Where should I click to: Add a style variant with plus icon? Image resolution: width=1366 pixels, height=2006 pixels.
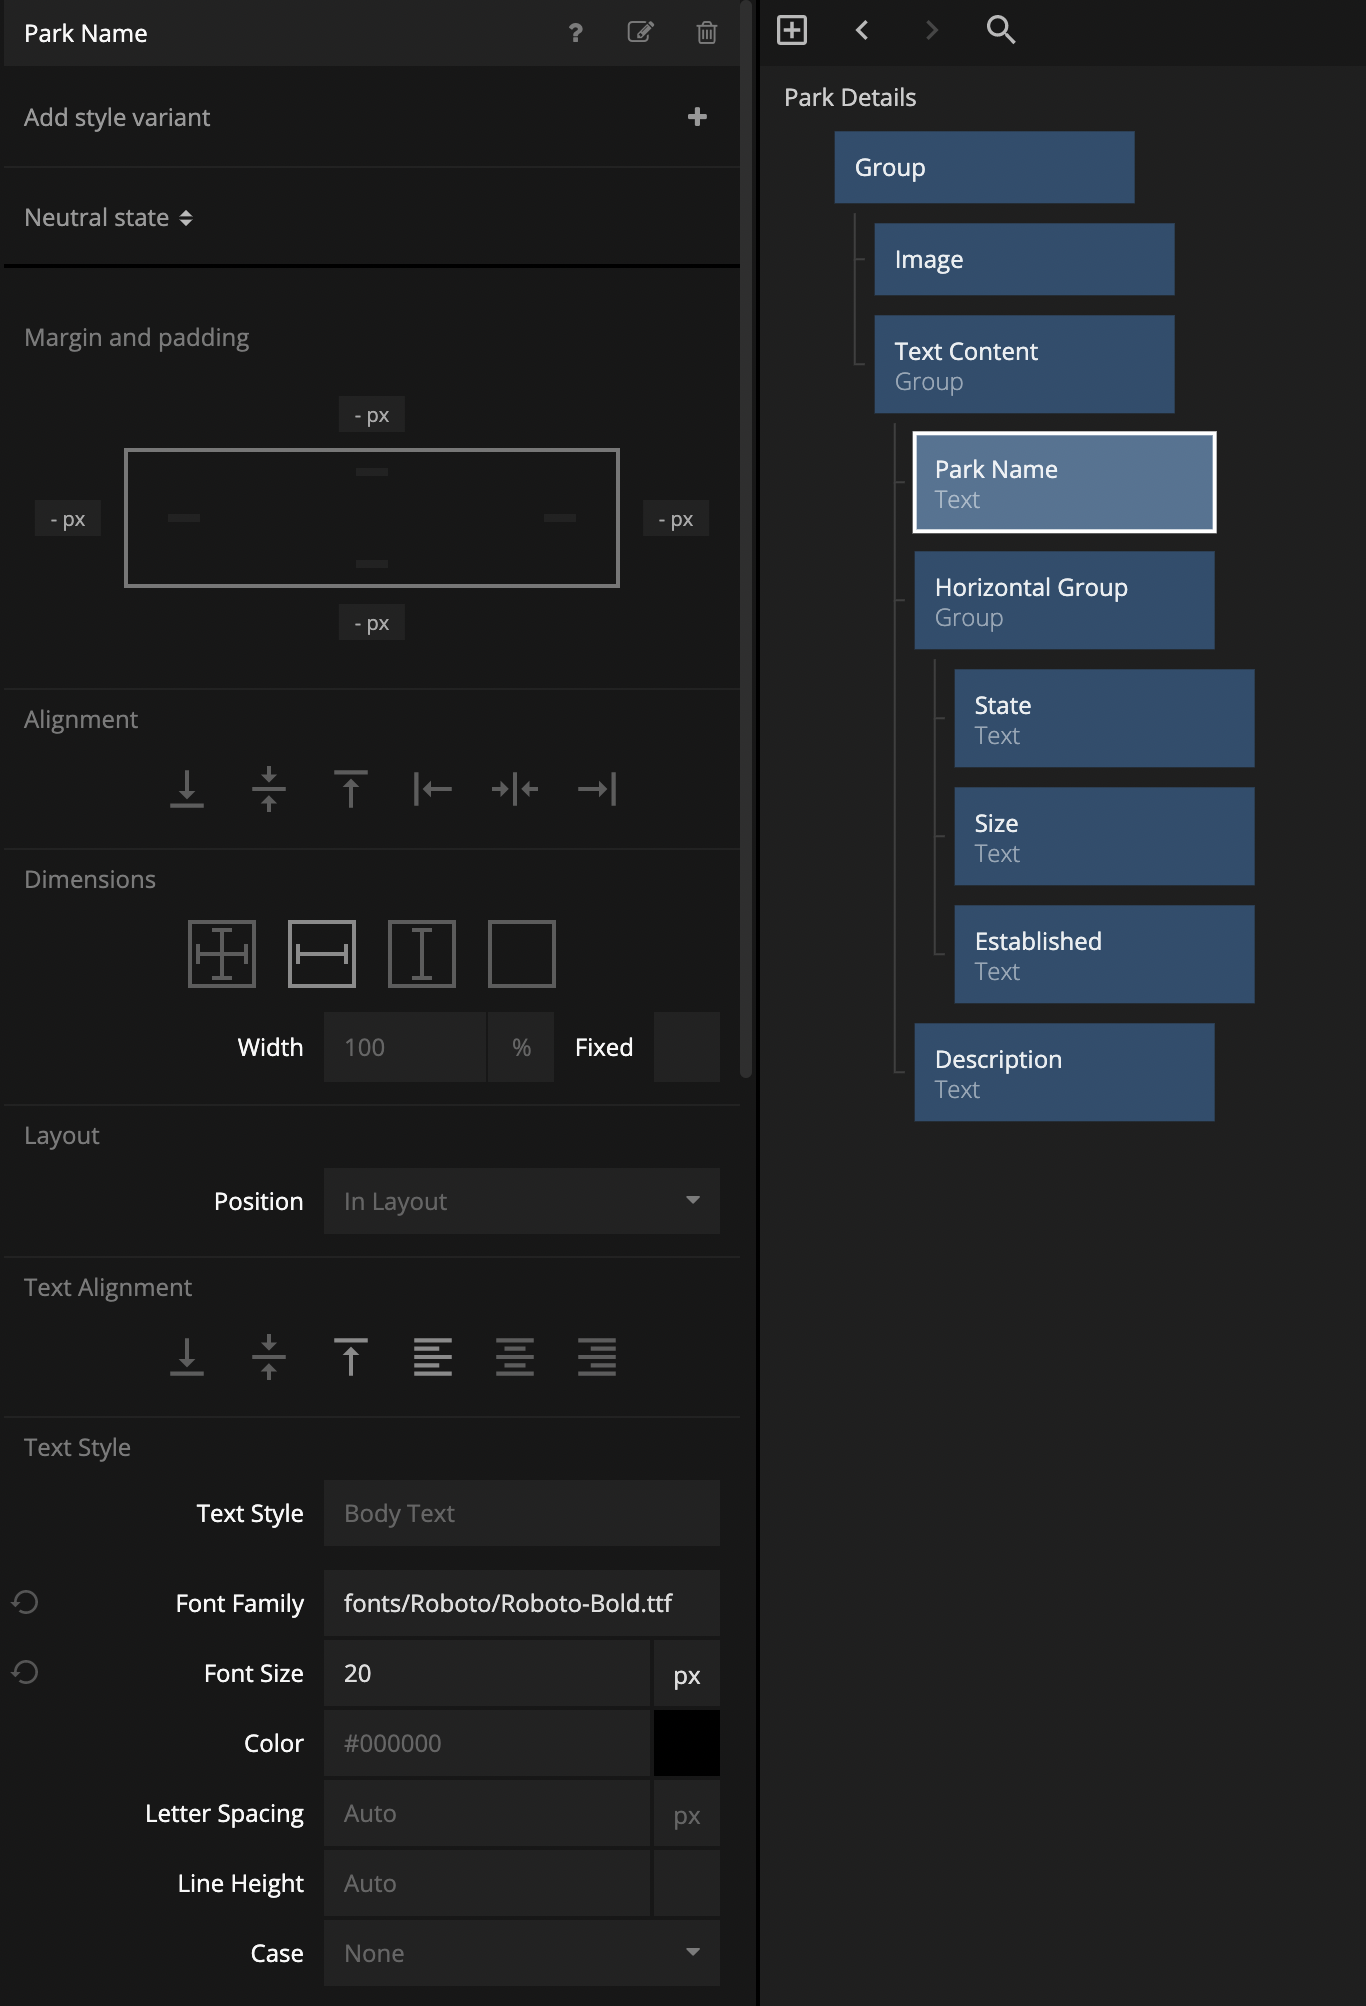pyautogui.click(x=697, y=117)
